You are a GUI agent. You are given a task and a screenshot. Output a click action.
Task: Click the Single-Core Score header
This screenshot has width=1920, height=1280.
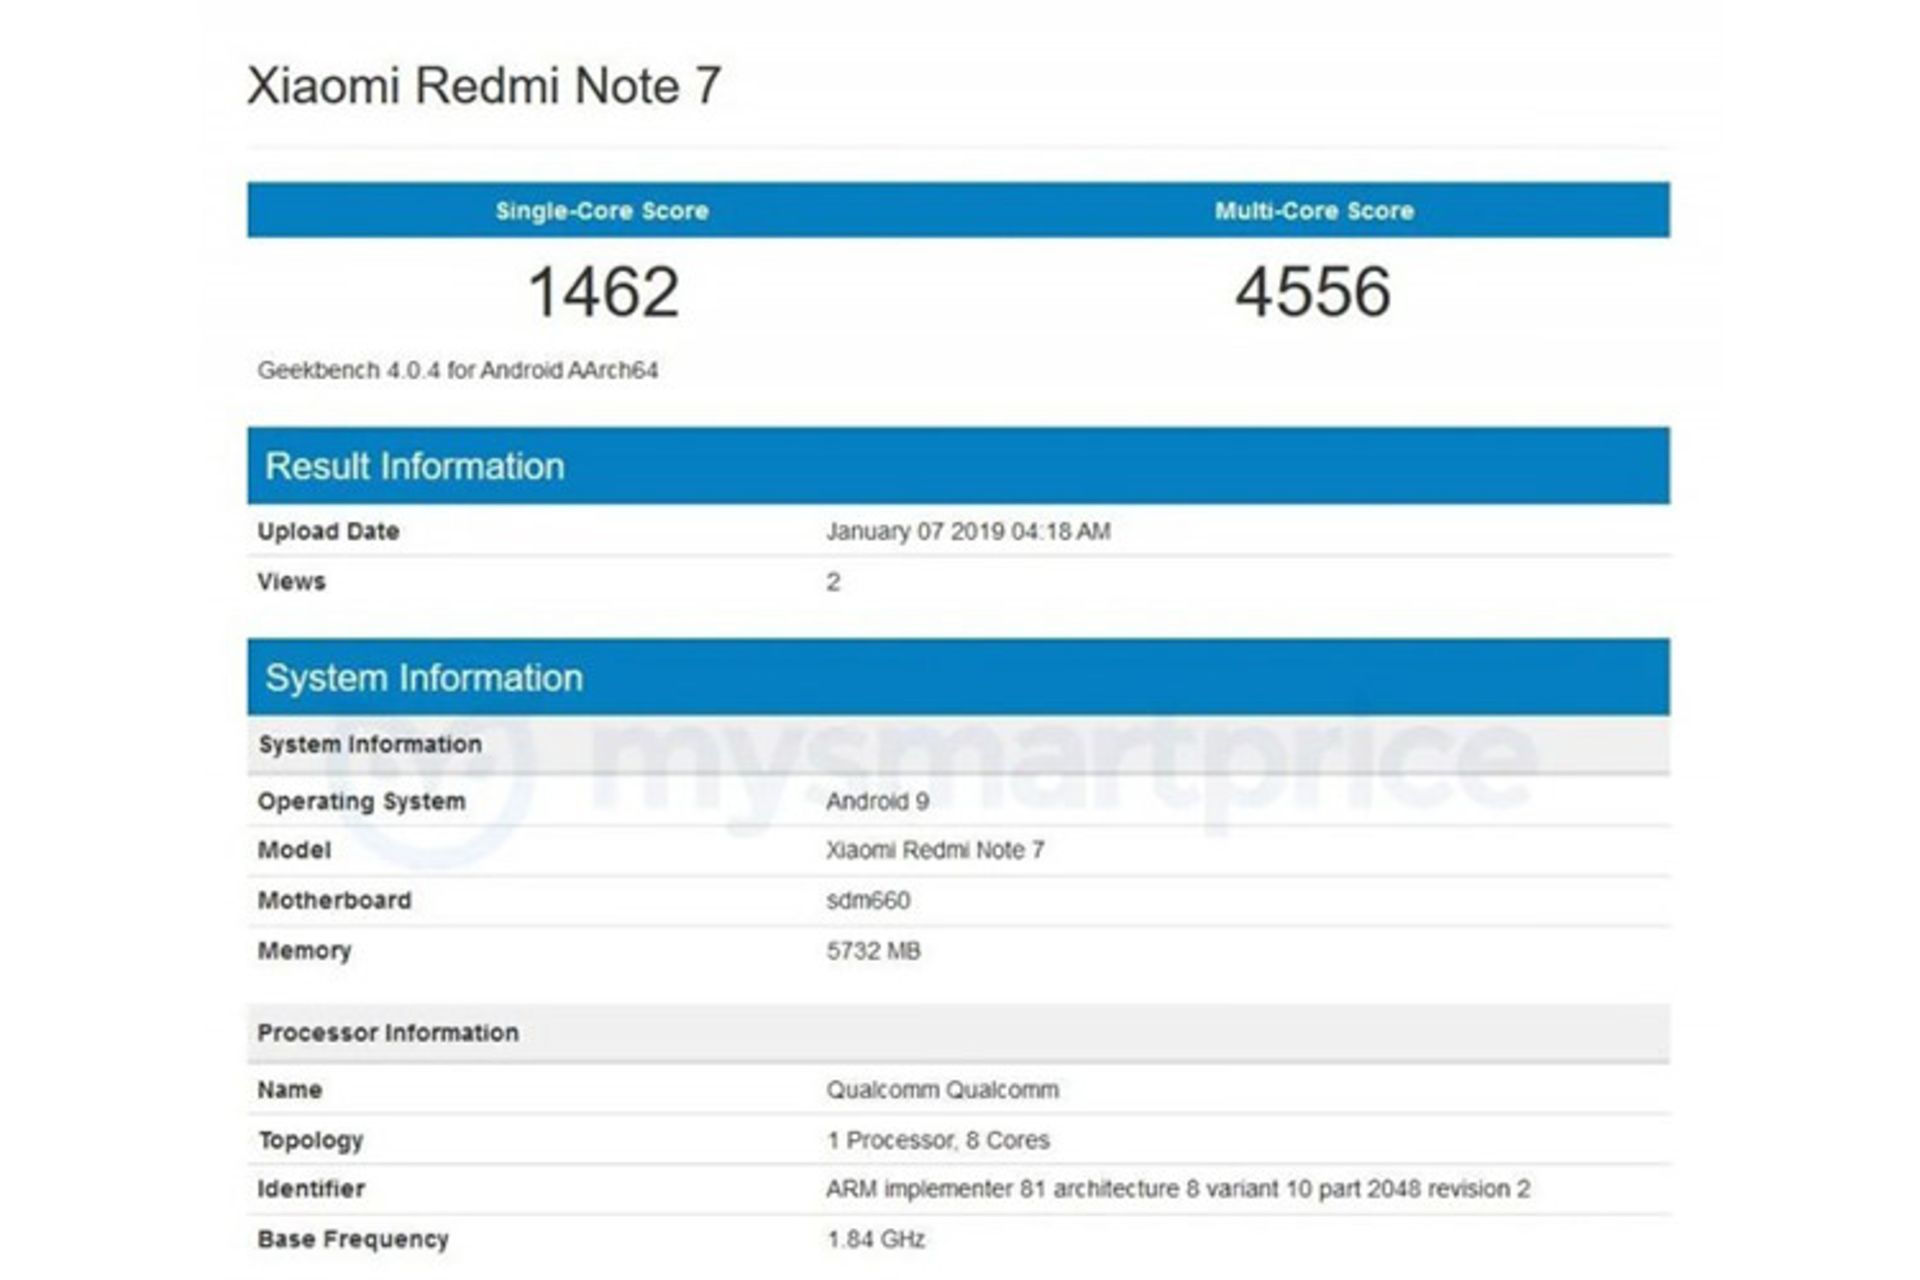(602, 211)
